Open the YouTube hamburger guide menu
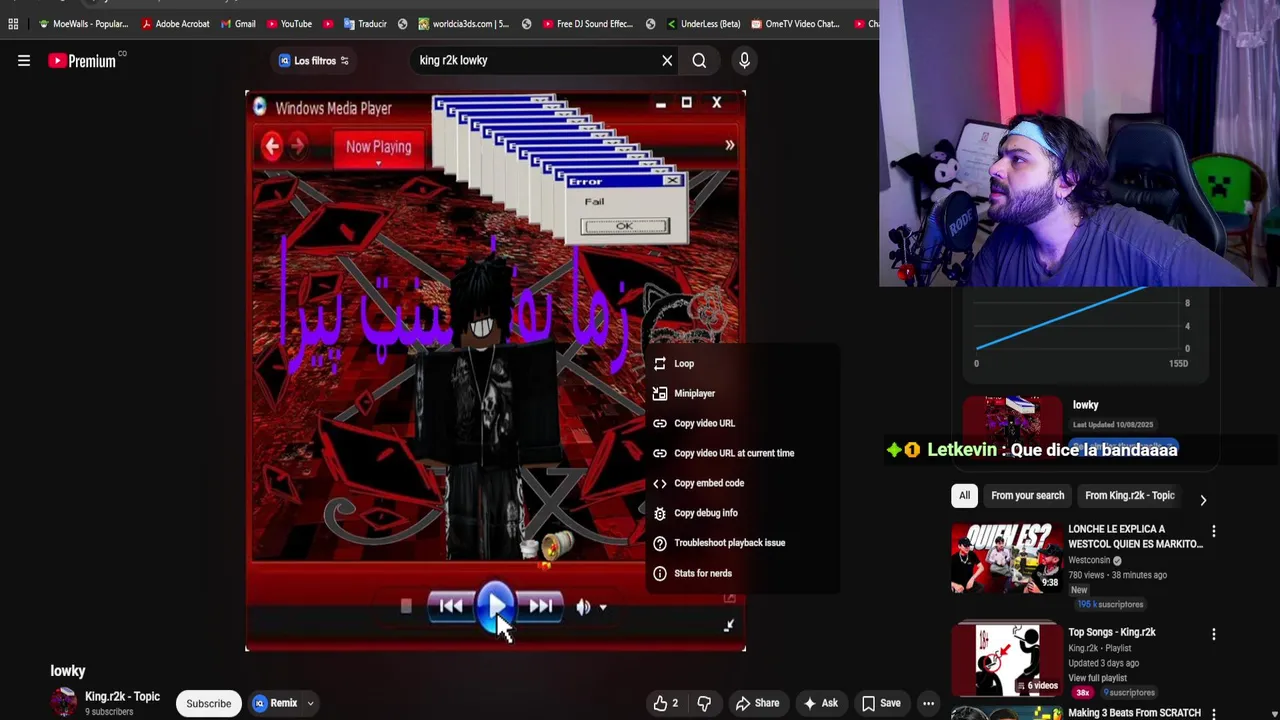1280x720 pixels. (24, 61)
